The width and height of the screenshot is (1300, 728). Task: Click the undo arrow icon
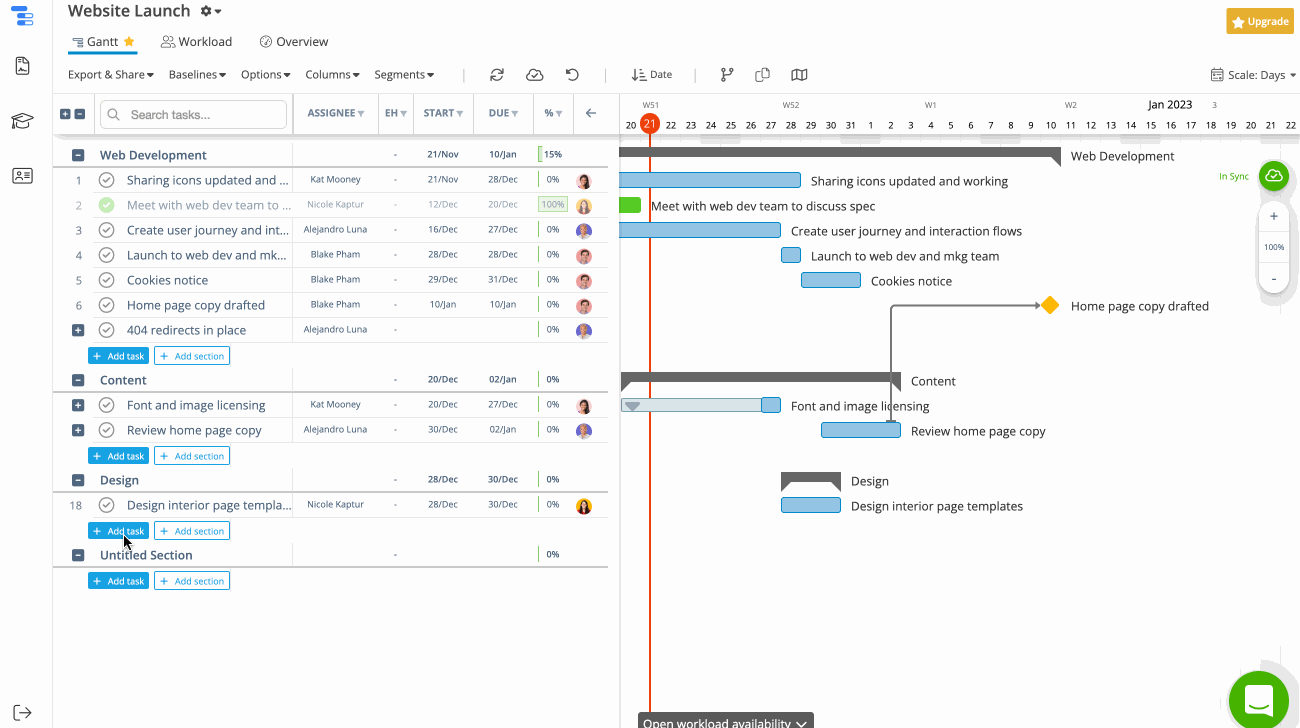pos(572,75)
